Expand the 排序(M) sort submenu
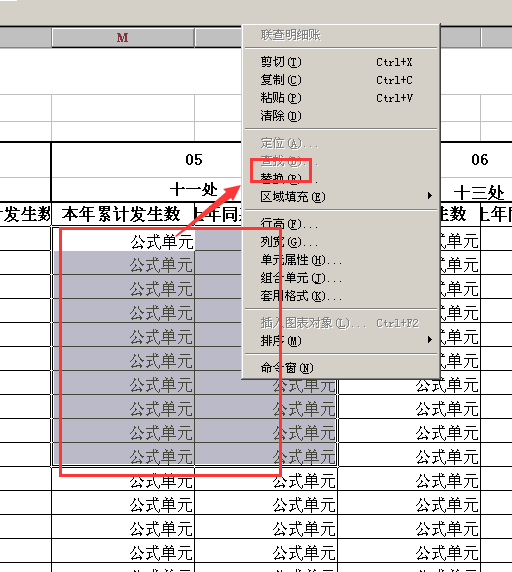Viewport: 512px width, 572px height. click(341, 341)
